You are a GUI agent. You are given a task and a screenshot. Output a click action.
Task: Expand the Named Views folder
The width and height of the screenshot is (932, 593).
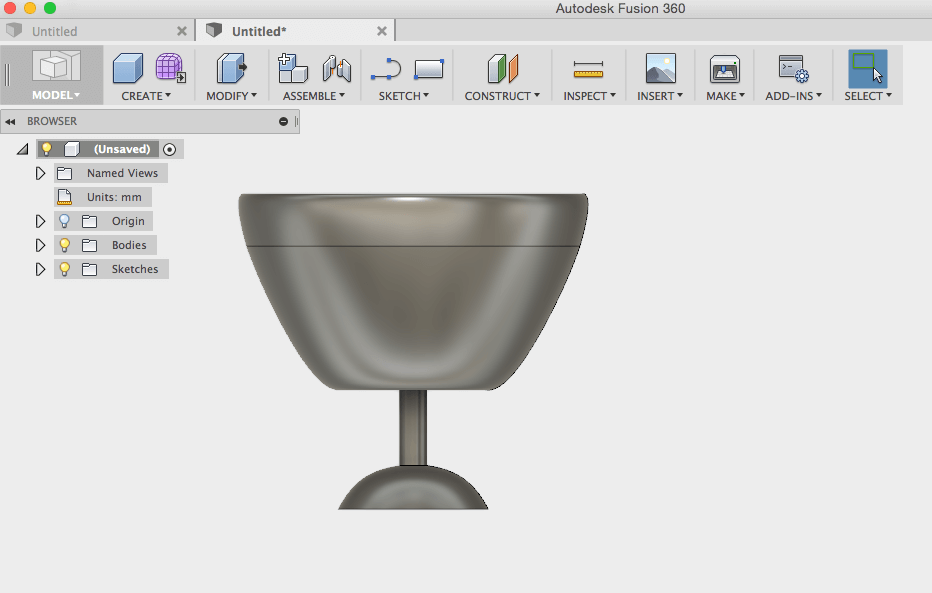pyautogui.click(x=40, y=174)
